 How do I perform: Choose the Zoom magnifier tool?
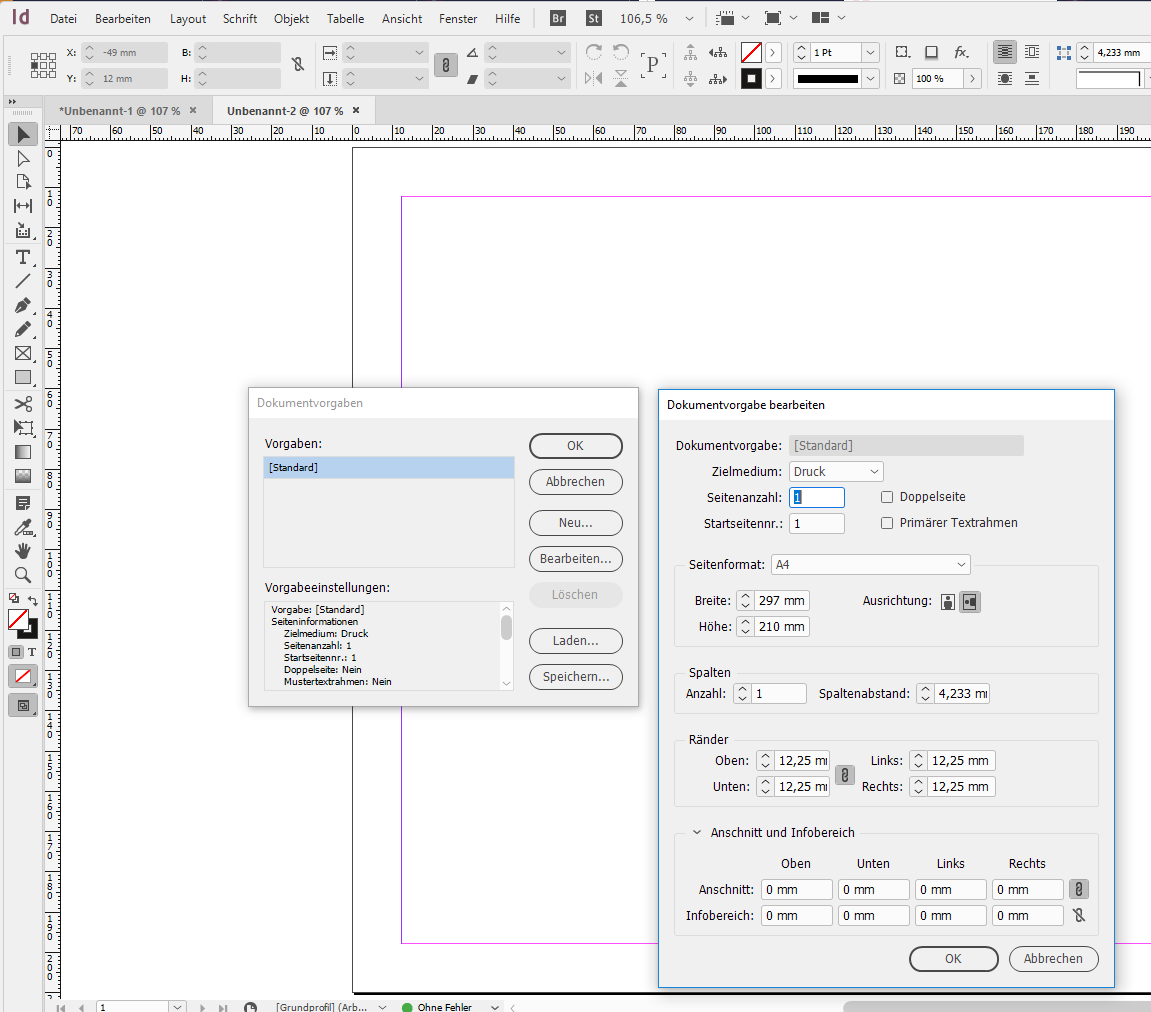pos(22,575)
